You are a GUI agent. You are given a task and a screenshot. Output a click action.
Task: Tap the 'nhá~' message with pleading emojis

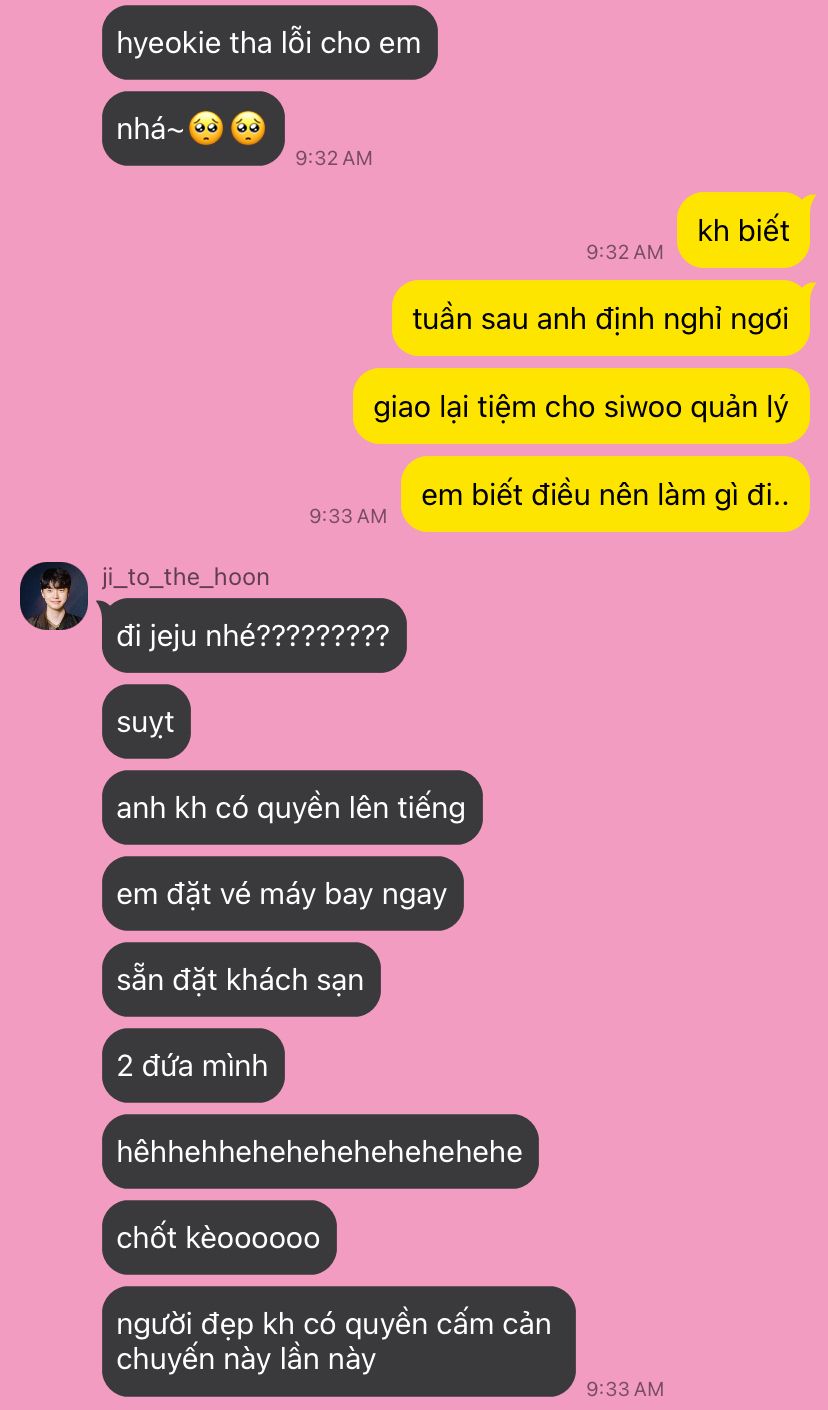(193, 129)
